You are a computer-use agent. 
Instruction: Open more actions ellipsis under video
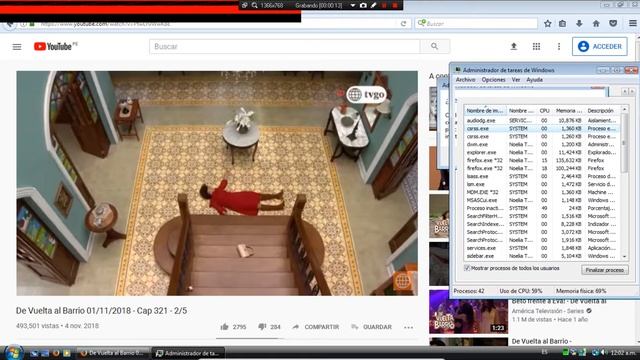click(x=408, y=327)
